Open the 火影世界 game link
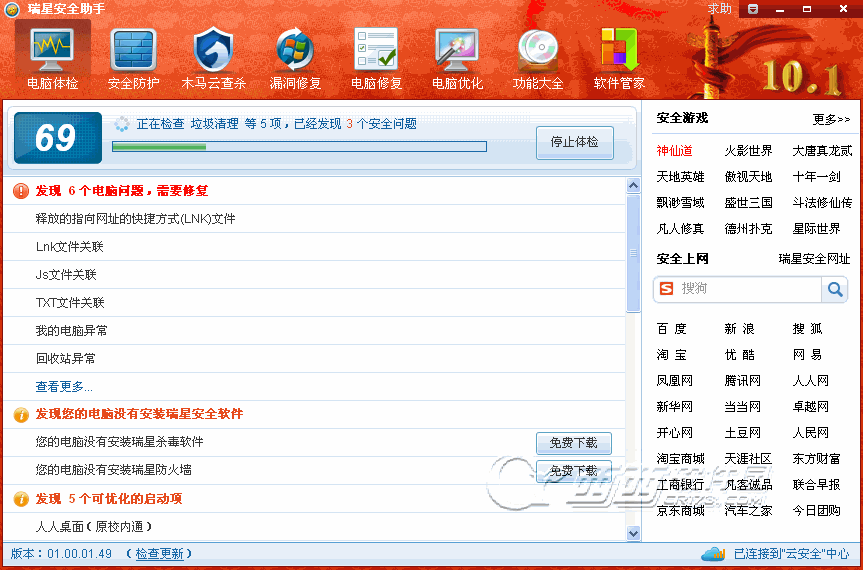This screenshot has width=863, height=570. tap(748, 151)
